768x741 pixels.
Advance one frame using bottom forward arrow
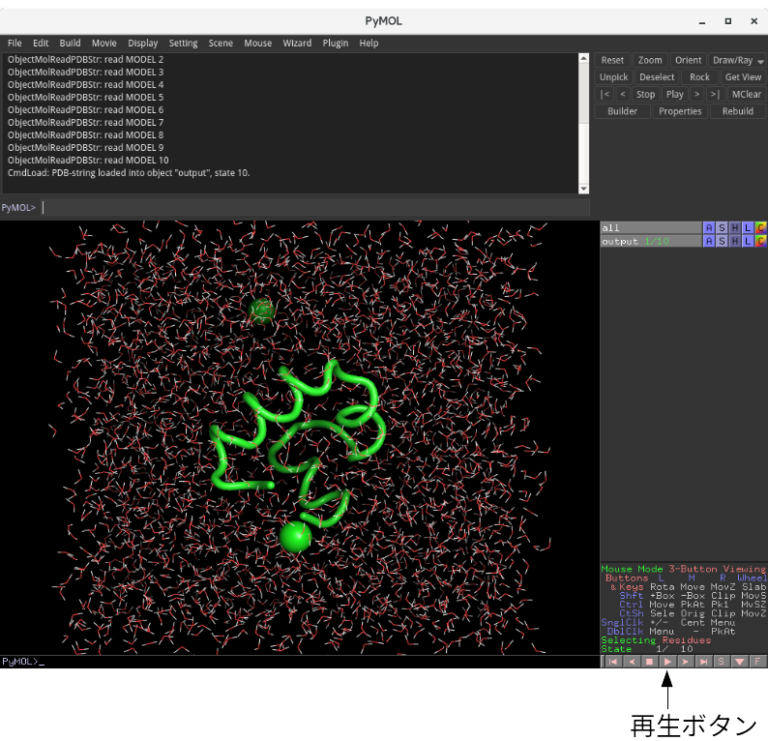click(x=686, y=661)
